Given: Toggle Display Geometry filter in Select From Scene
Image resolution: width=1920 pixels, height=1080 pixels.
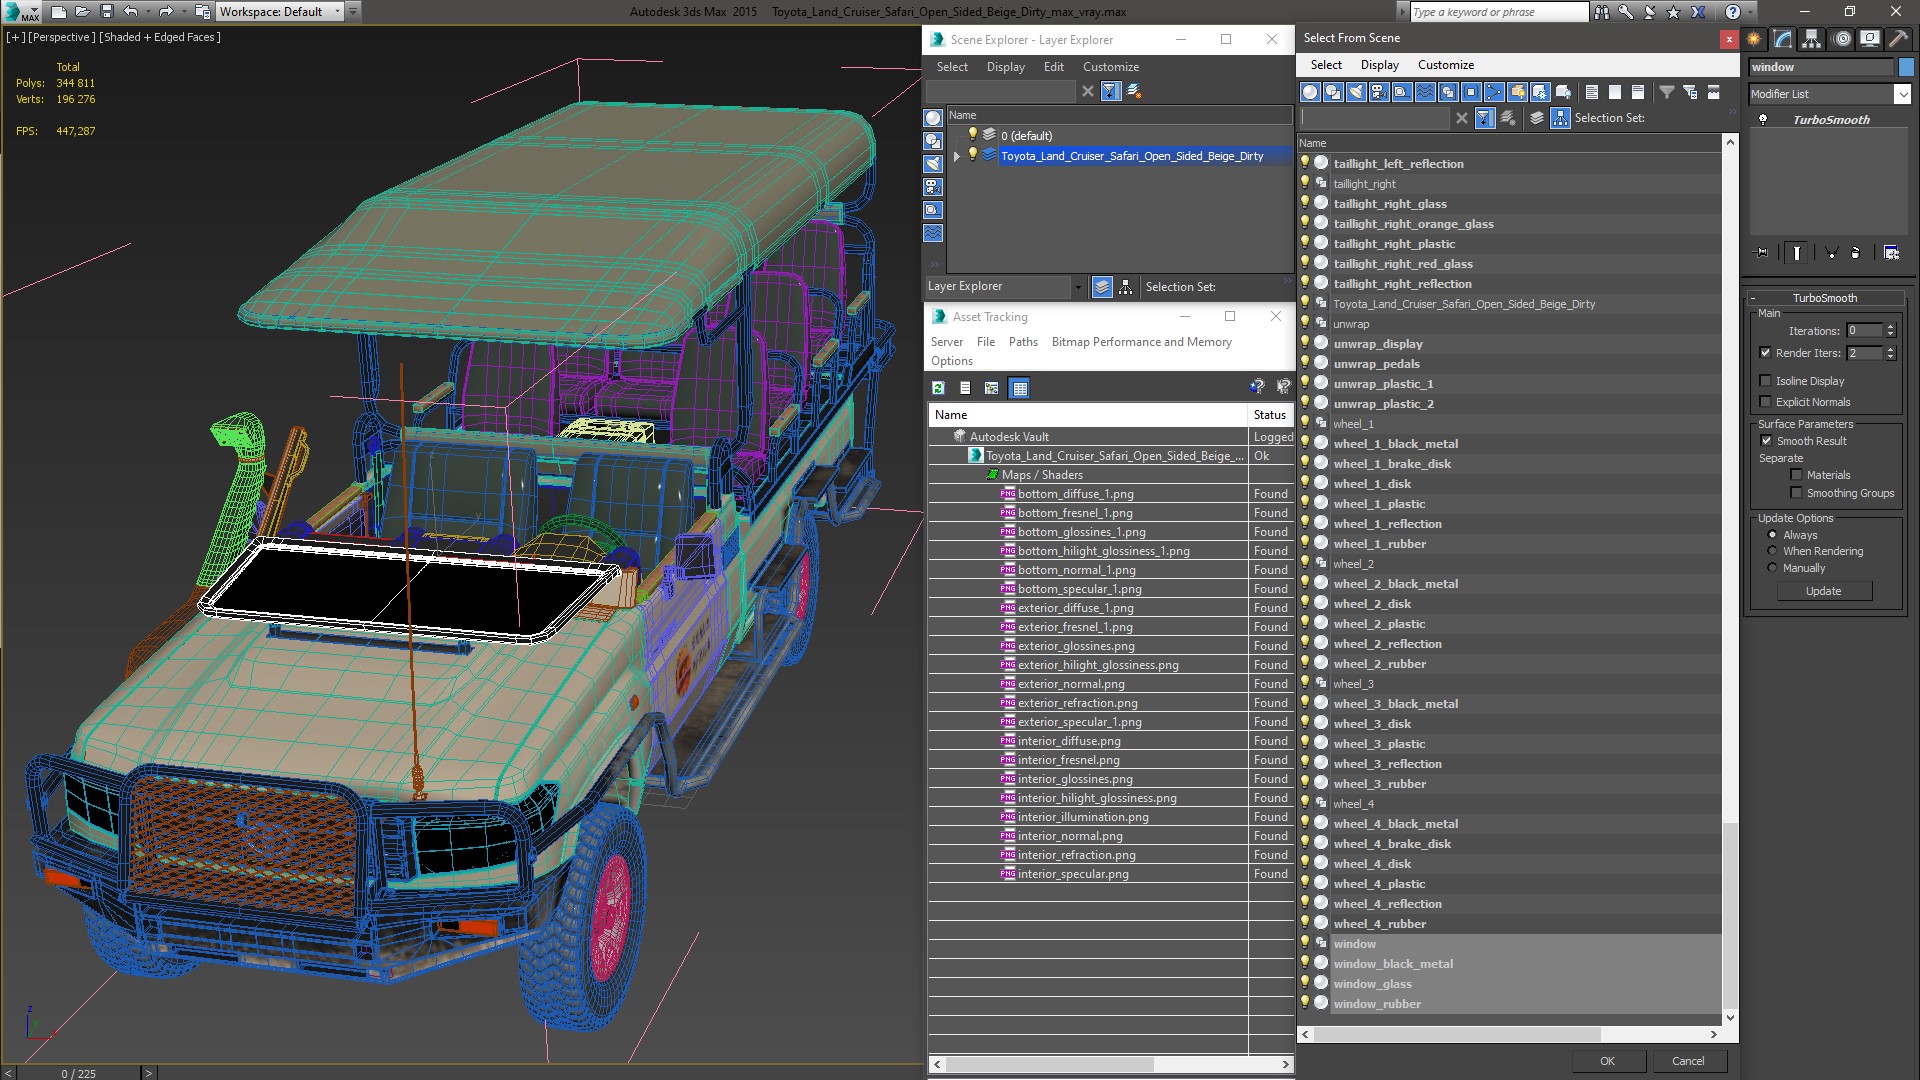Looking at the screenshot, I should pos(1310,92).
